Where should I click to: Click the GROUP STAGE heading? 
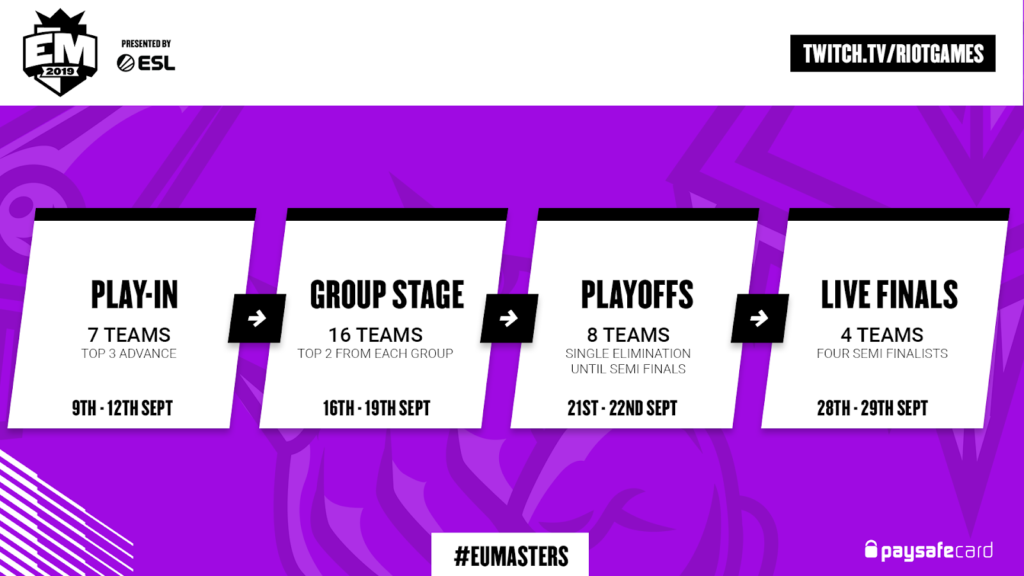click(x=387, y=295)
